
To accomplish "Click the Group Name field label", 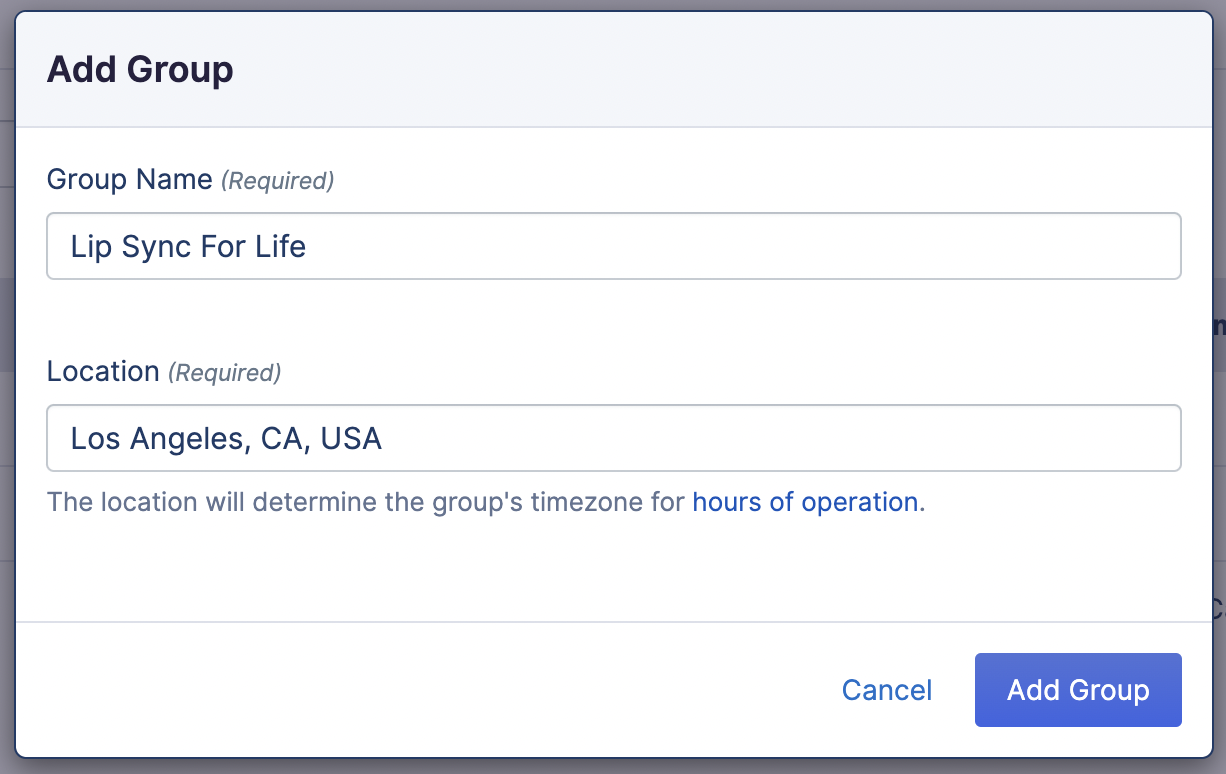I will (130, 180).
